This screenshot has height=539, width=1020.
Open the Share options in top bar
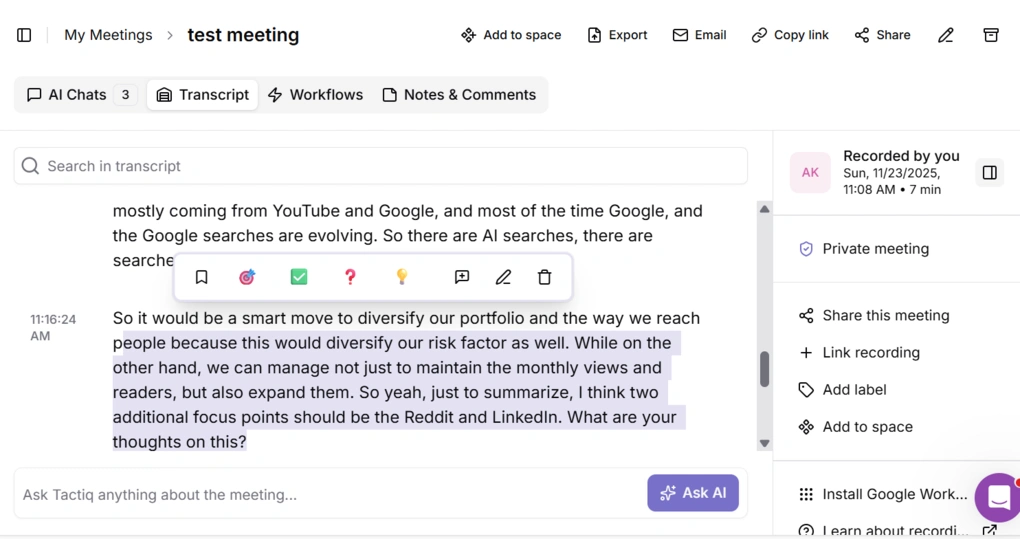click(882, 35)
